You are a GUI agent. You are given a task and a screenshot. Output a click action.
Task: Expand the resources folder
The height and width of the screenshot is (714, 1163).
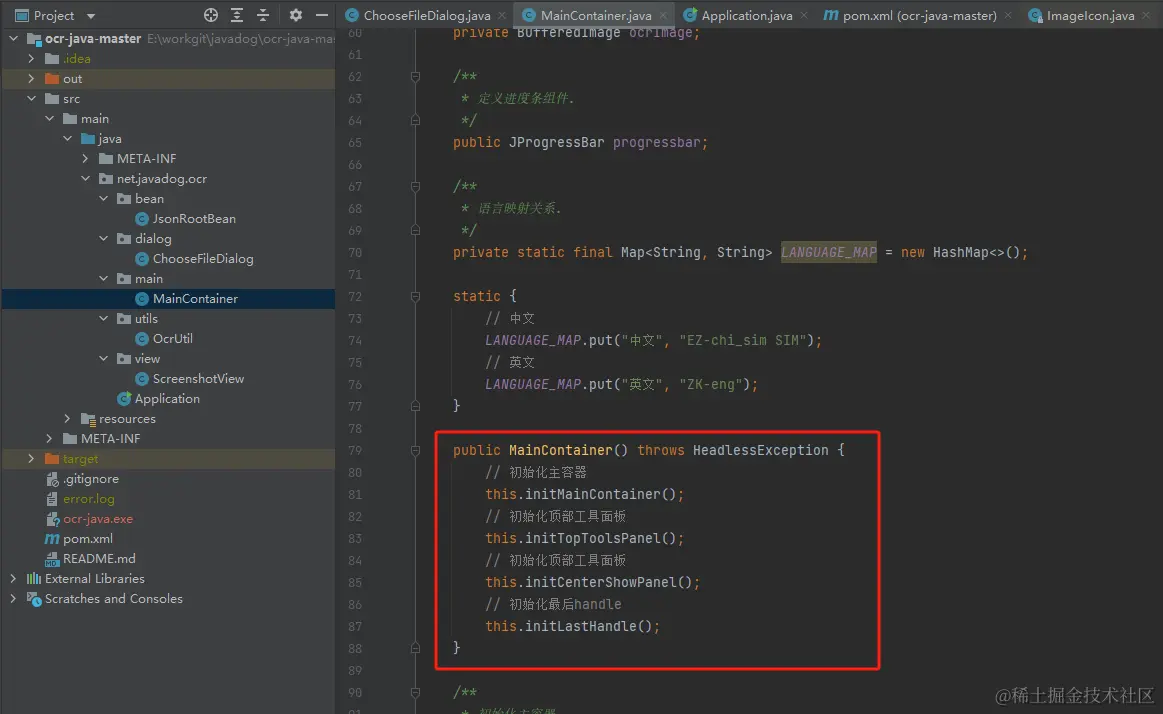point(67,418)
